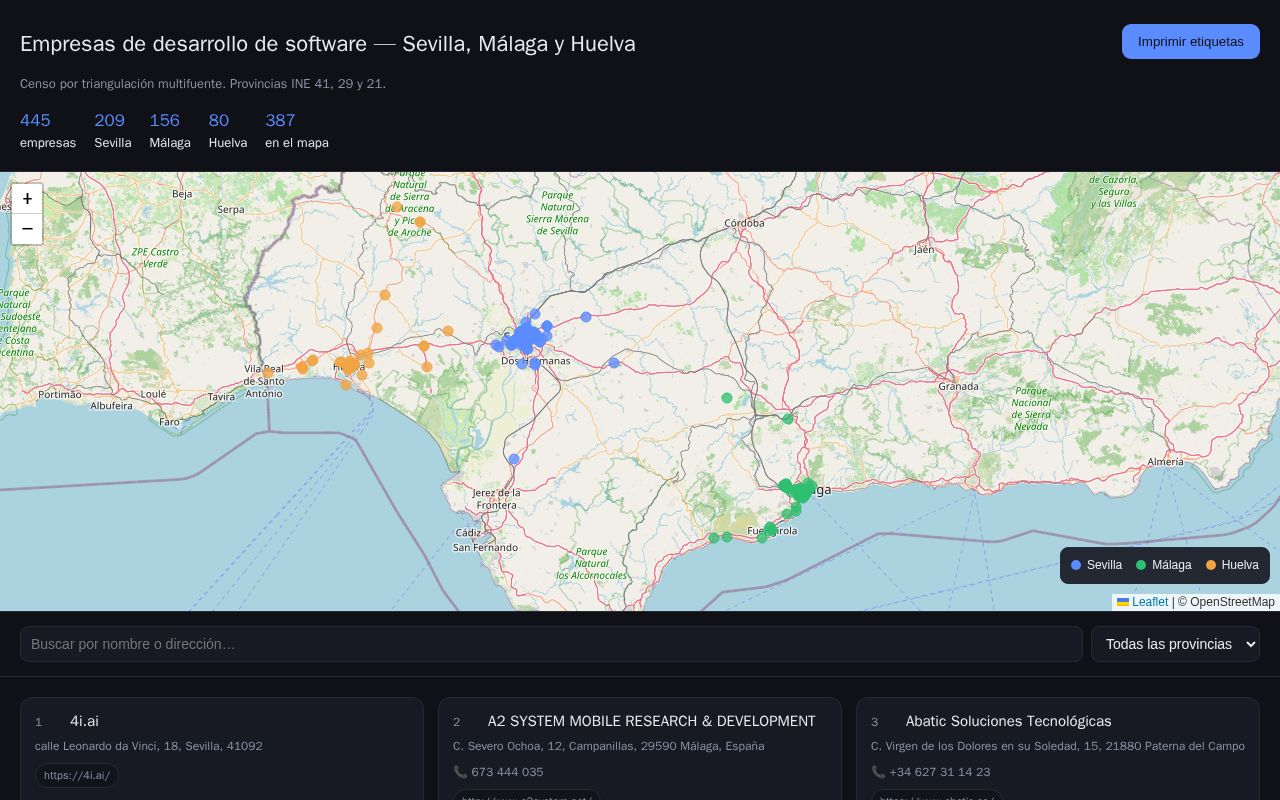
Task: Click the Córdoba city label on map
Action: [x=744, y=223]
